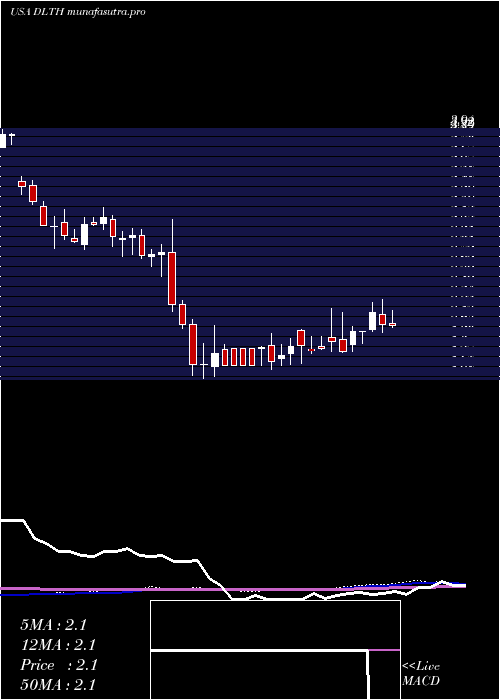Click the "<<Live MACD" label
The width and height of the screenshot is (500, 700).
click(x=421, y=673)
